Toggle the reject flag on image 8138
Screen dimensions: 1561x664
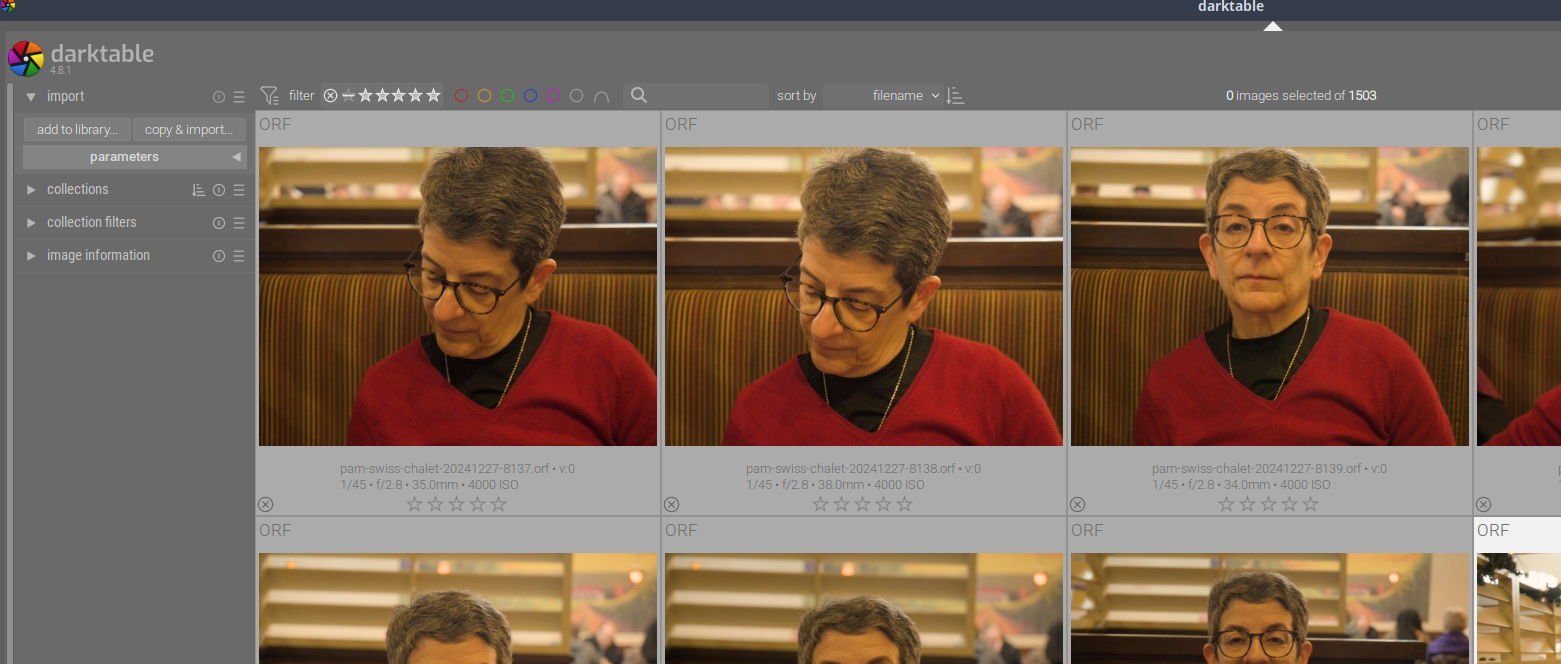tap(671, 504)
